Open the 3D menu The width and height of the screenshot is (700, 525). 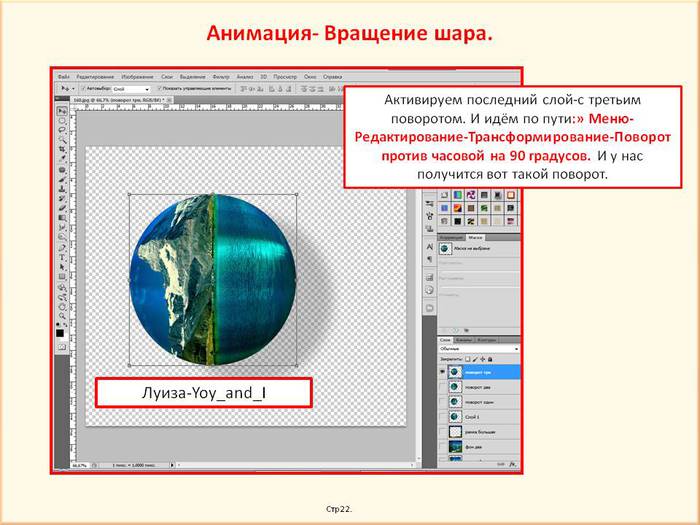point(263,77)
